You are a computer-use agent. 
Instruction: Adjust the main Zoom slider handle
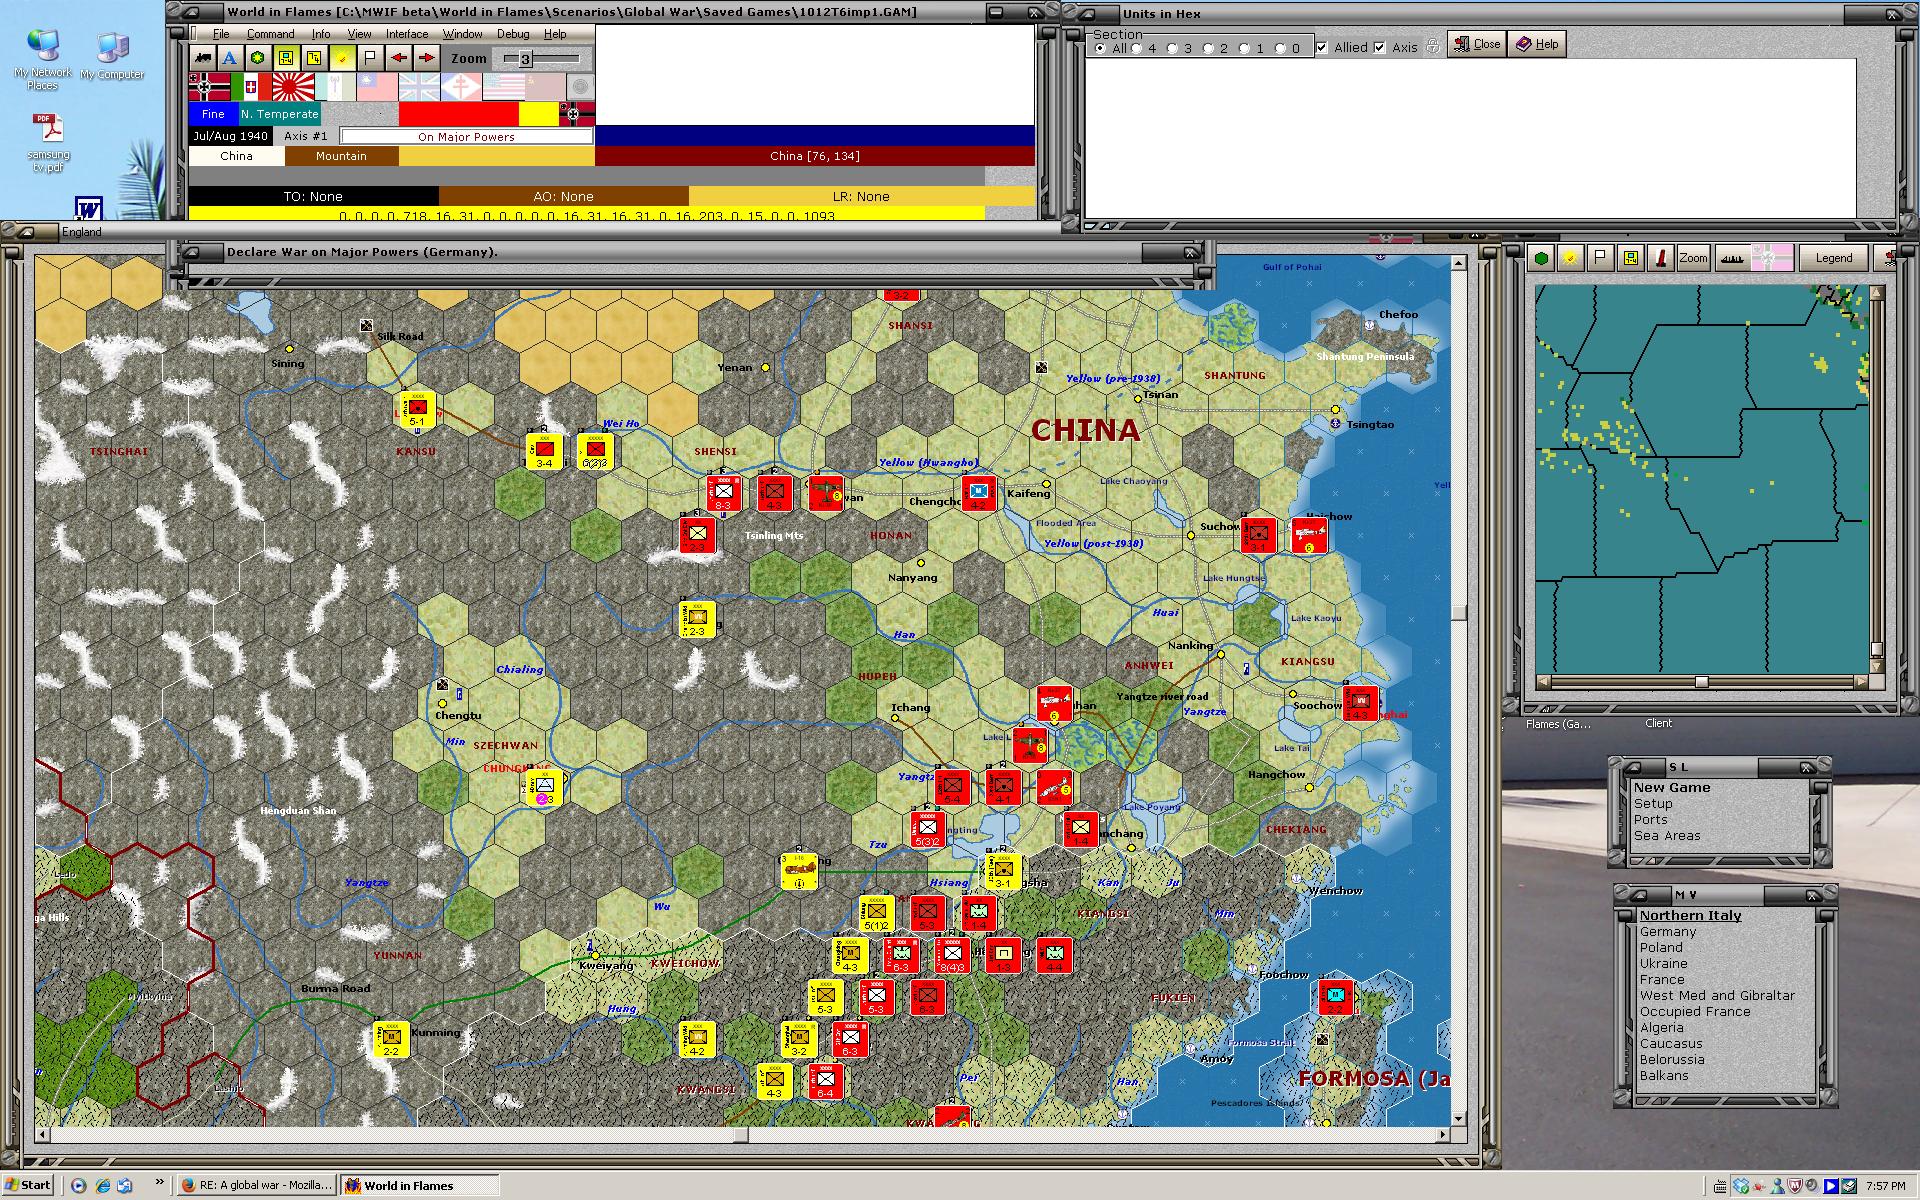[x=525, y=59]
